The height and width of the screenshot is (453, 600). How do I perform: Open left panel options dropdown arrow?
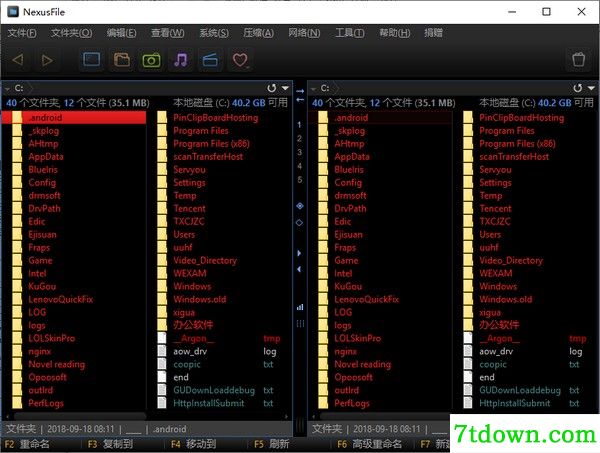point(285,88)
